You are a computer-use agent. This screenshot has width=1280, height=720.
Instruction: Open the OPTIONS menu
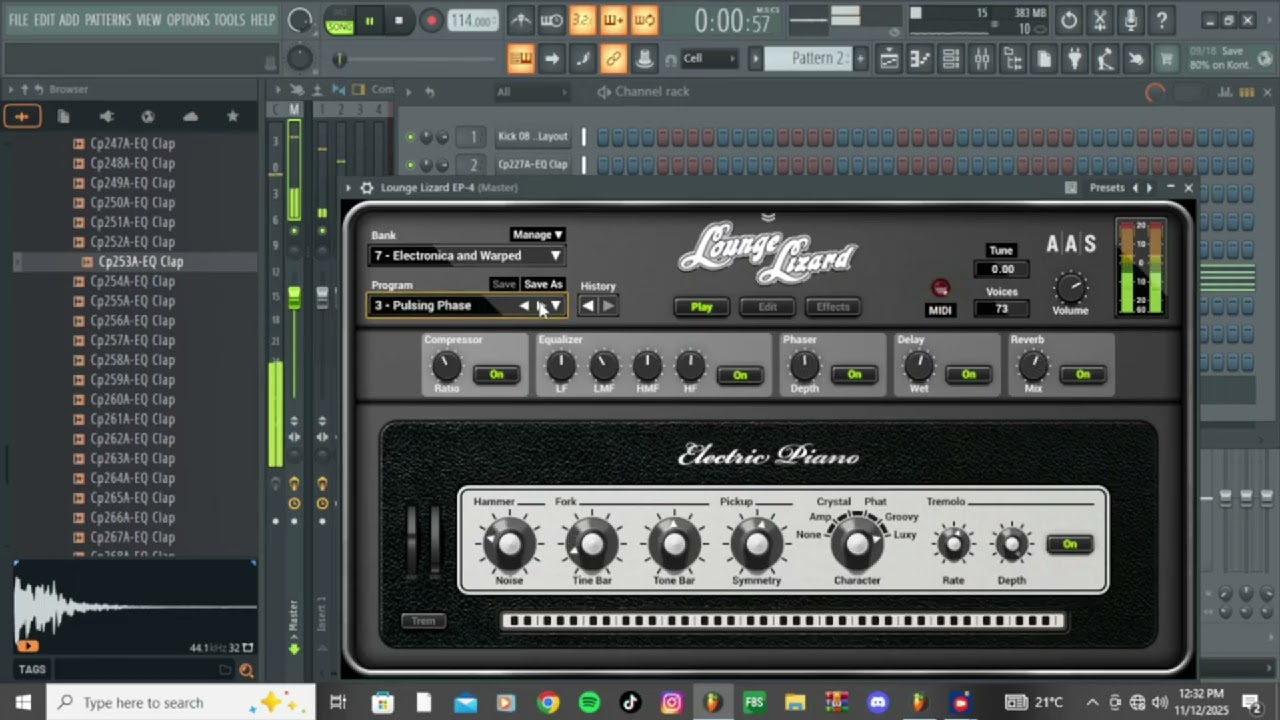tap(188, 20)
